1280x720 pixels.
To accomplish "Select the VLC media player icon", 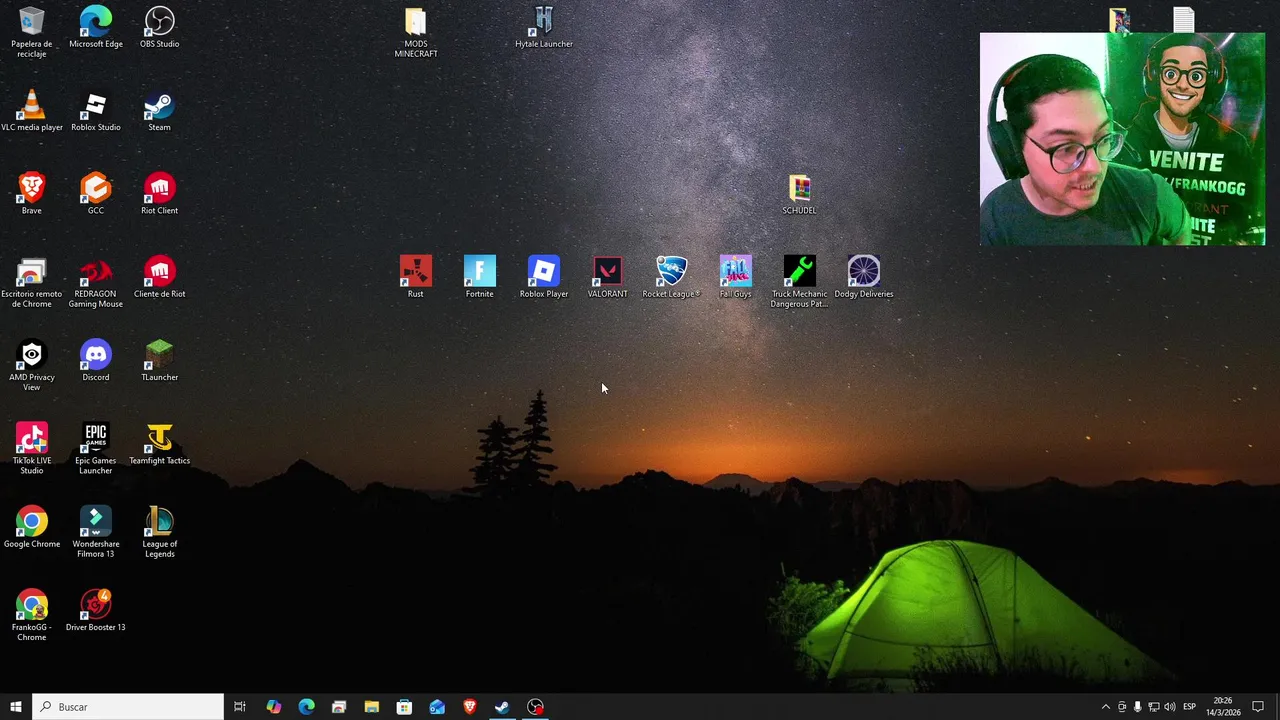I will click(x=32, y=110).
